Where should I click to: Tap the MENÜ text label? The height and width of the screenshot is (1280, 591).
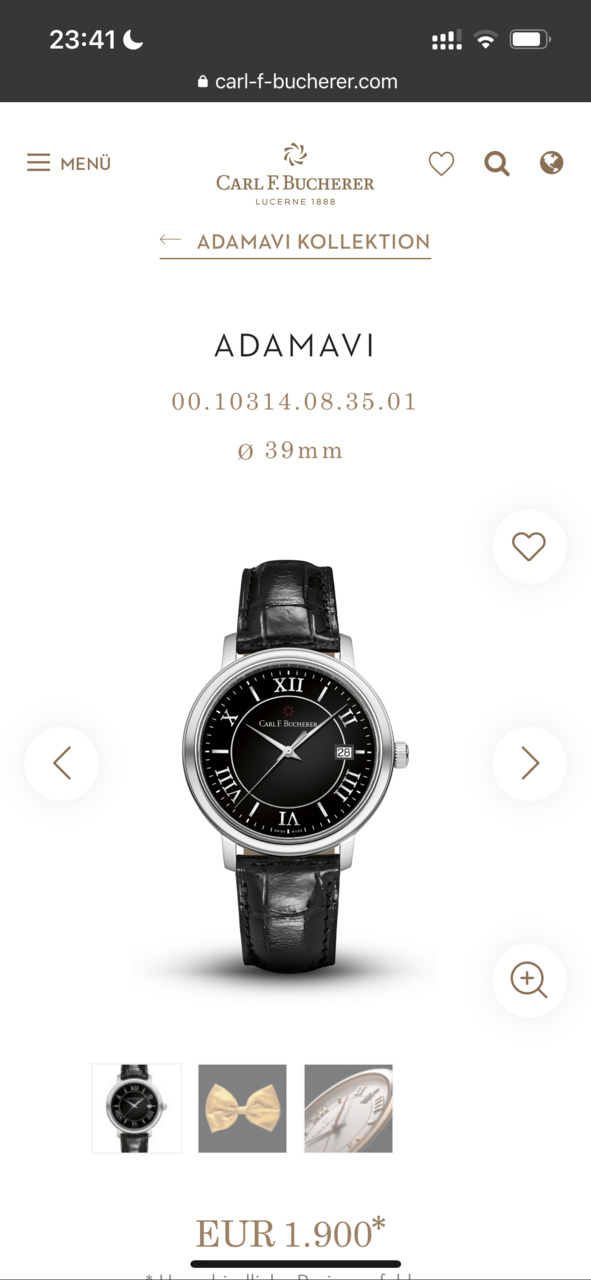85,164
